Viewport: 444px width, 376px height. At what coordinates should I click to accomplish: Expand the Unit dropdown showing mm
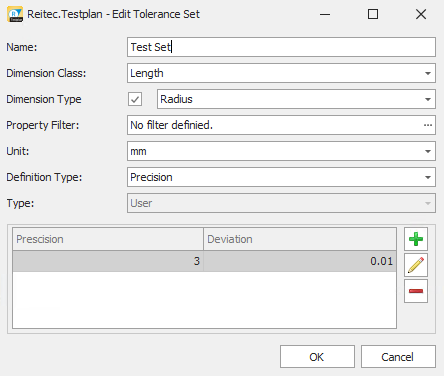click(x=428, y=151)
